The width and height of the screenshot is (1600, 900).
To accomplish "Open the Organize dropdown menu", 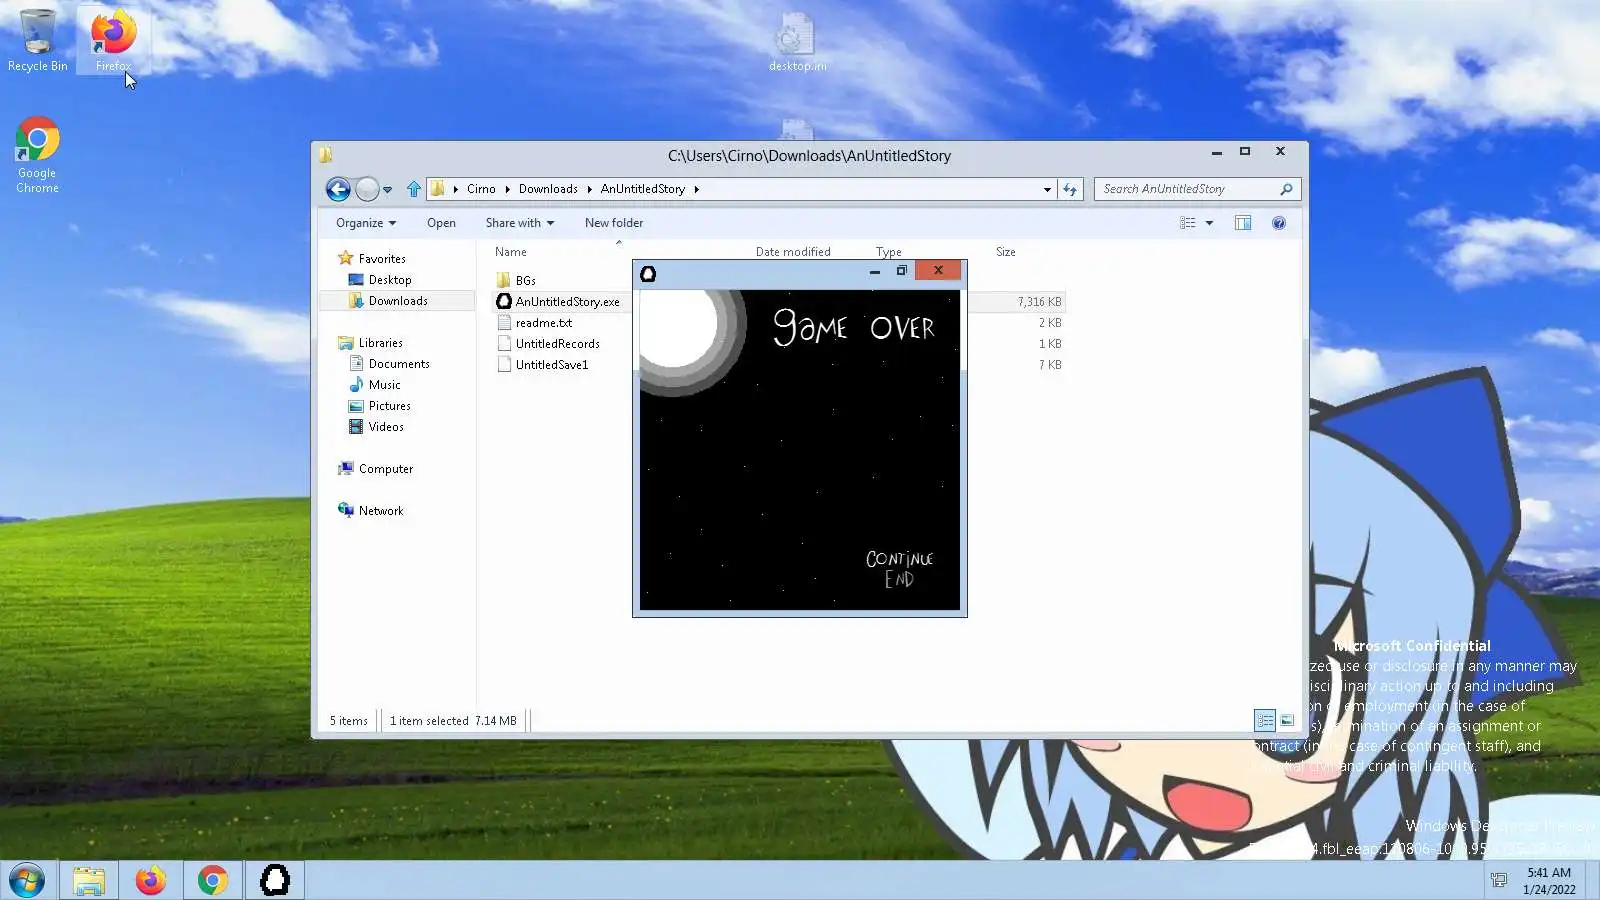I will [366, 223].
